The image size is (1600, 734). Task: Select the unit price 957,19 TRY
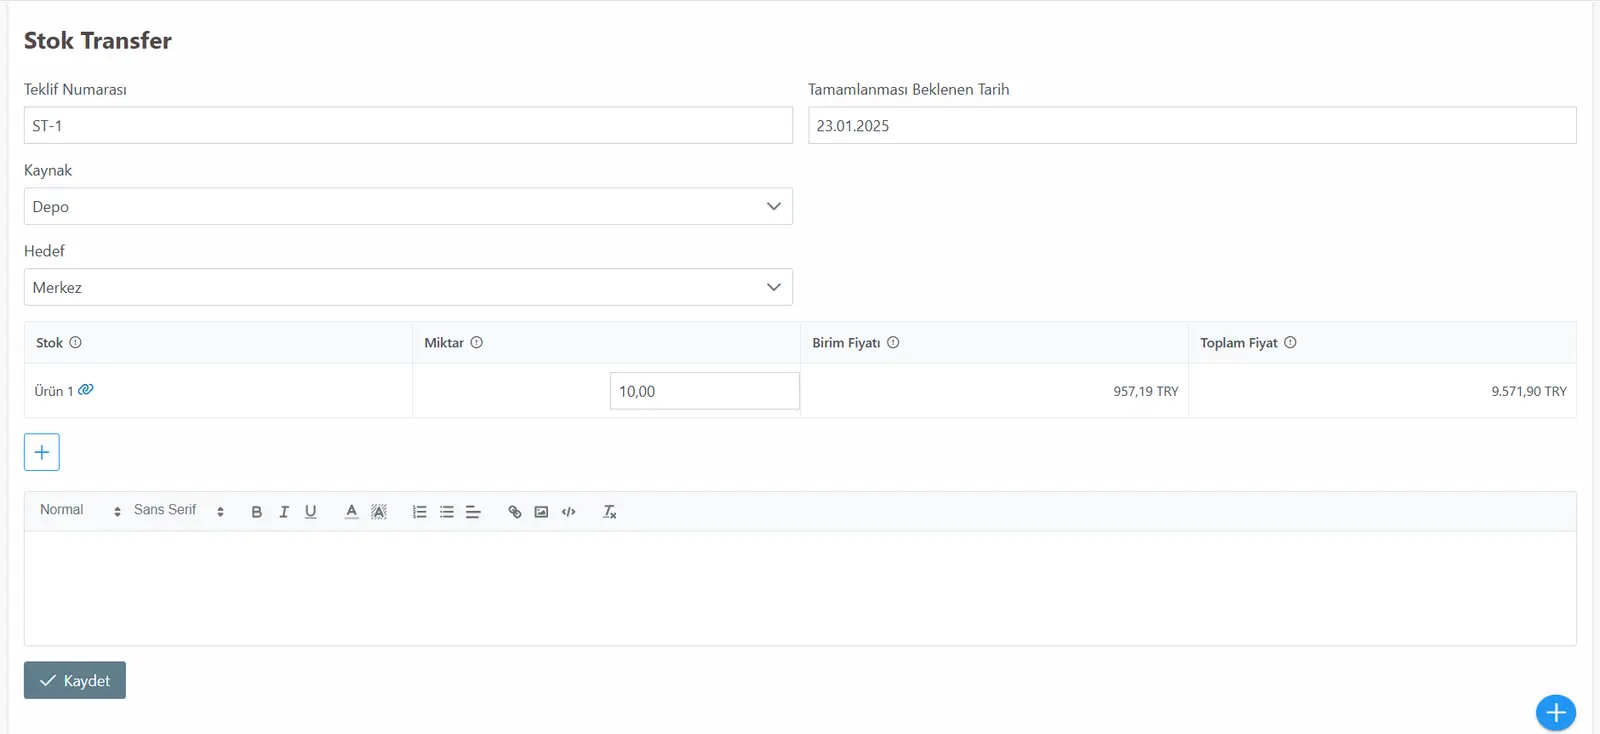pyautogui.click(x=1146, y=391)
